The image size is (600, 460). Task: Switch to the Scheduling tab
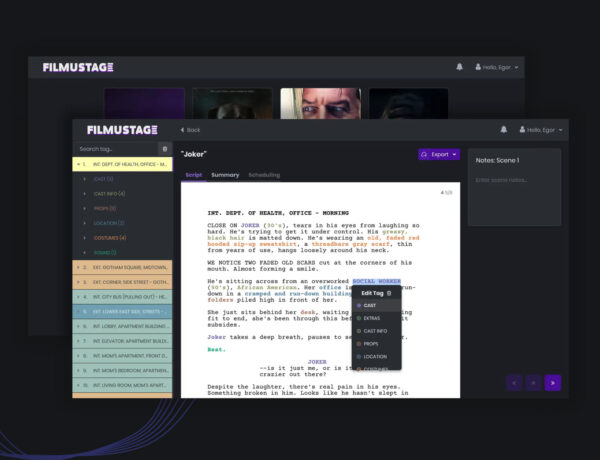pyautogui.click(x=264, y=175)
